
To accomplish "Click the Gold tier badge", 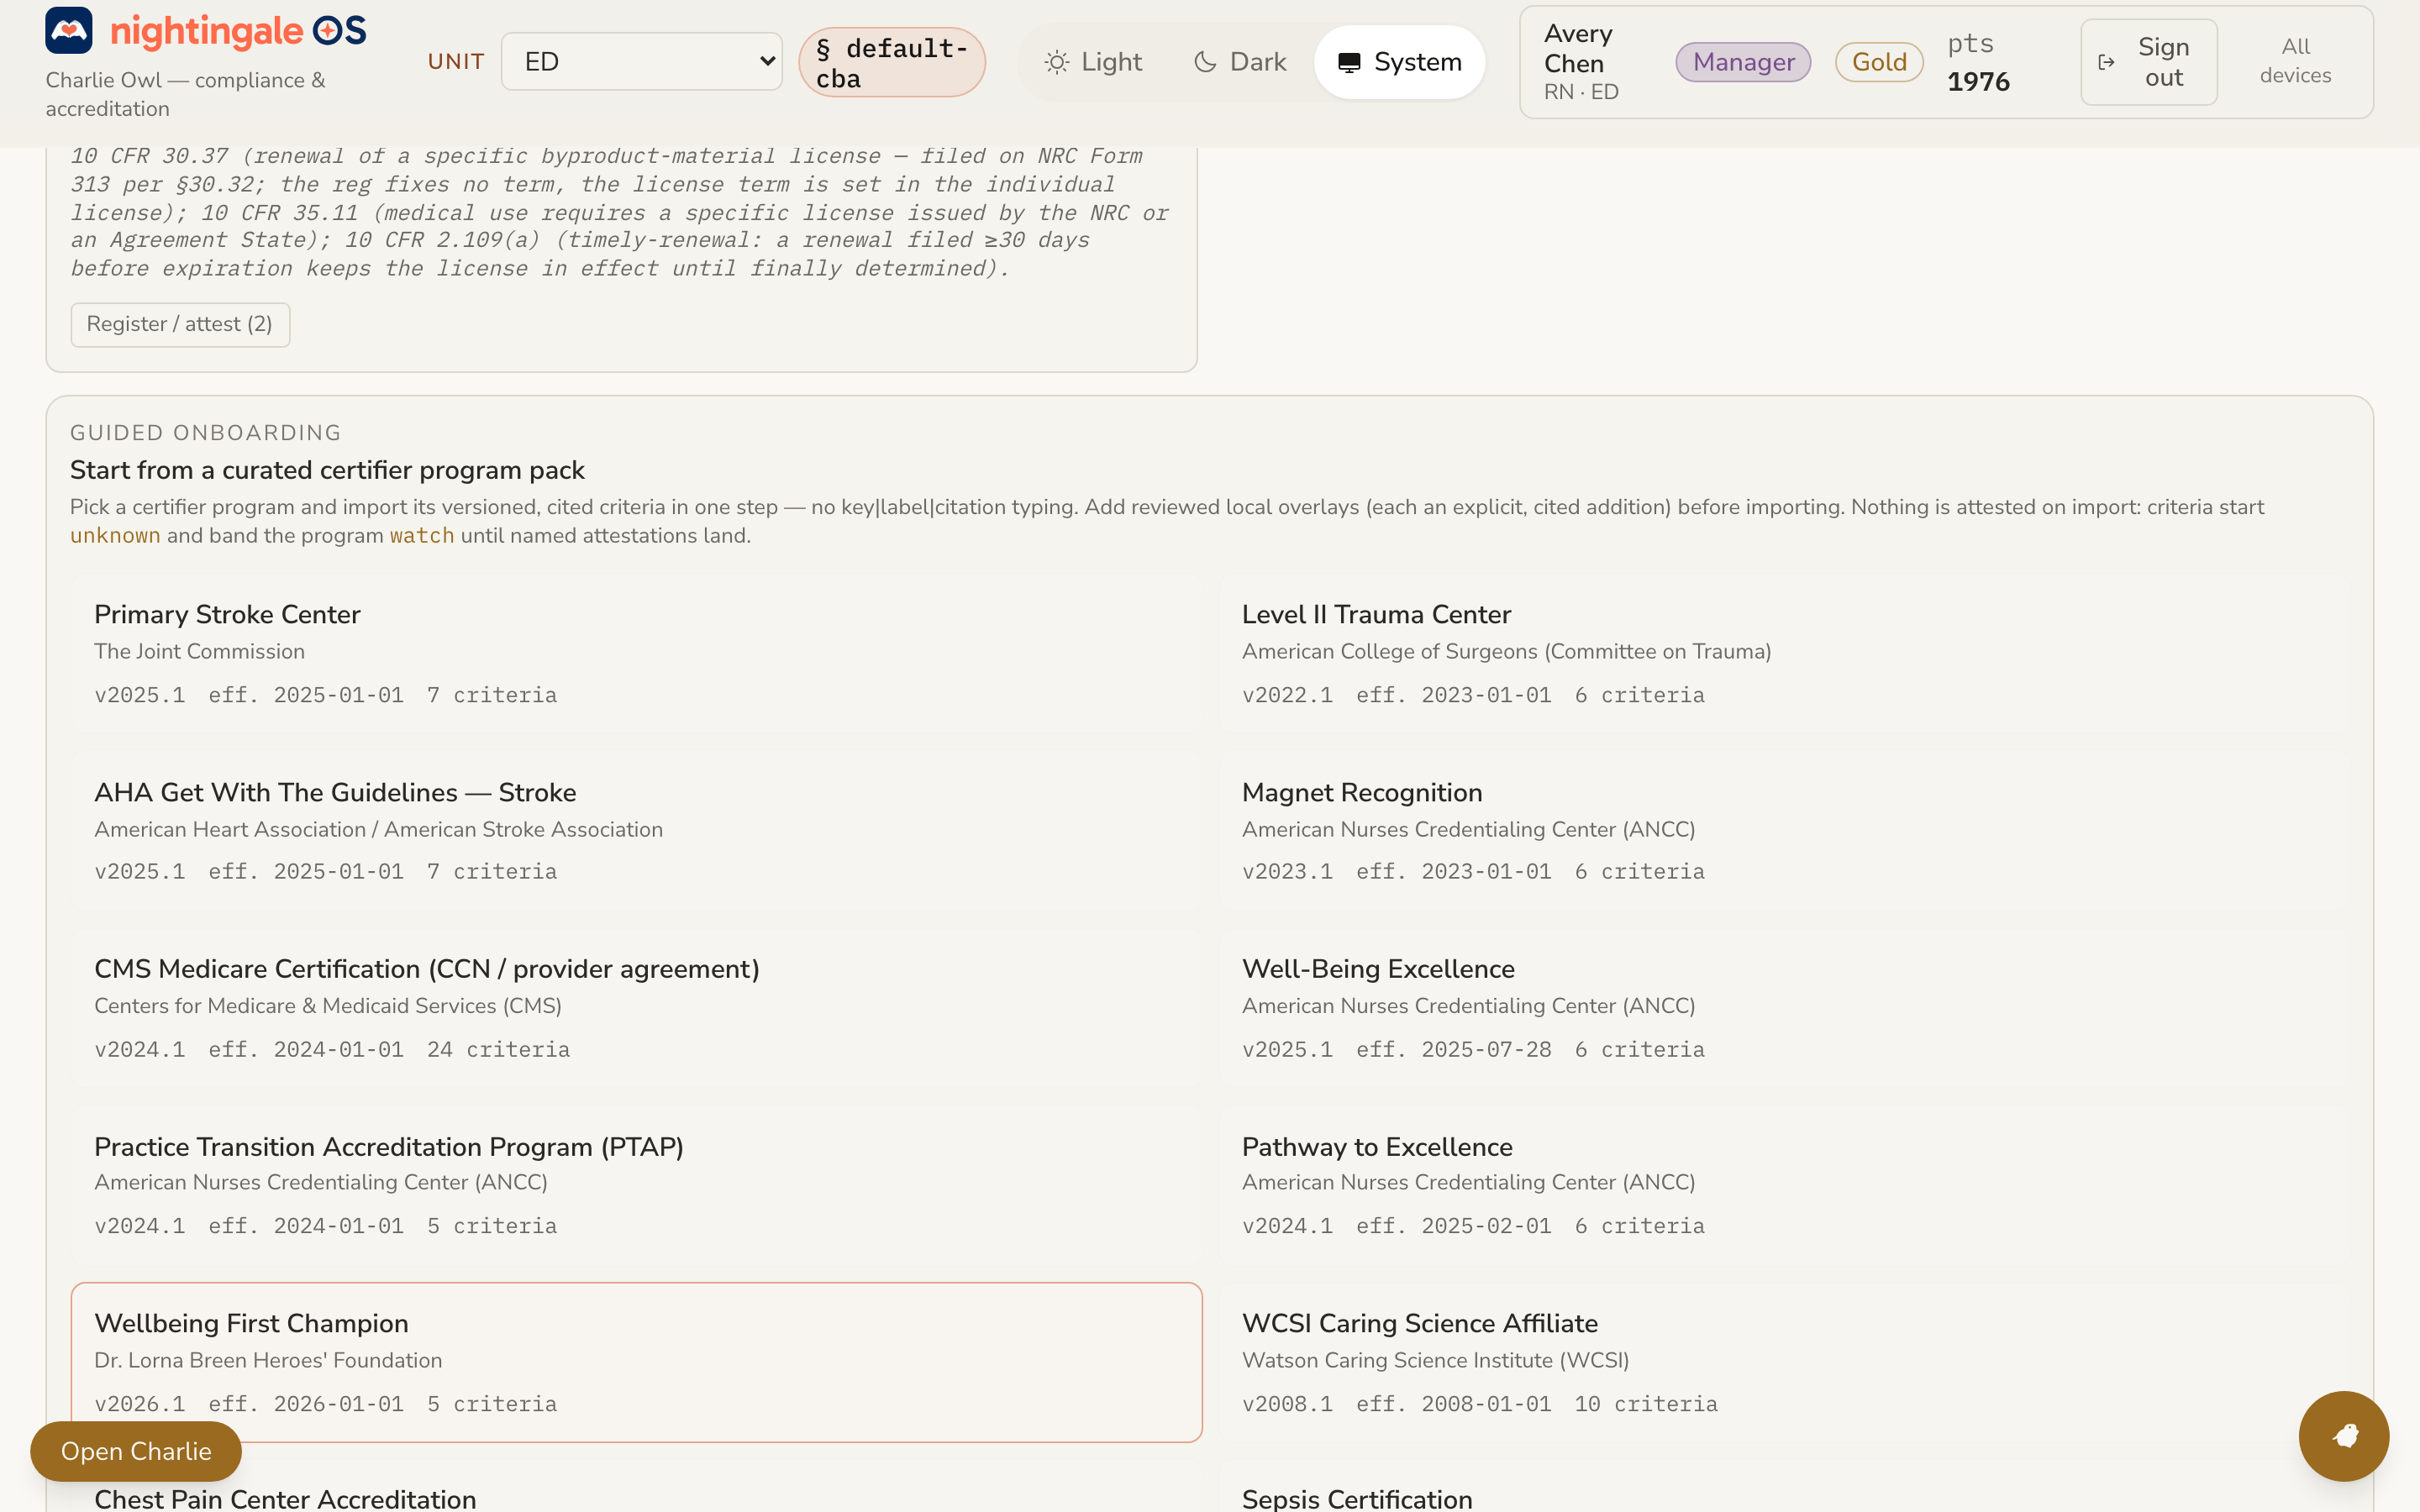I will pos(1879,62).
